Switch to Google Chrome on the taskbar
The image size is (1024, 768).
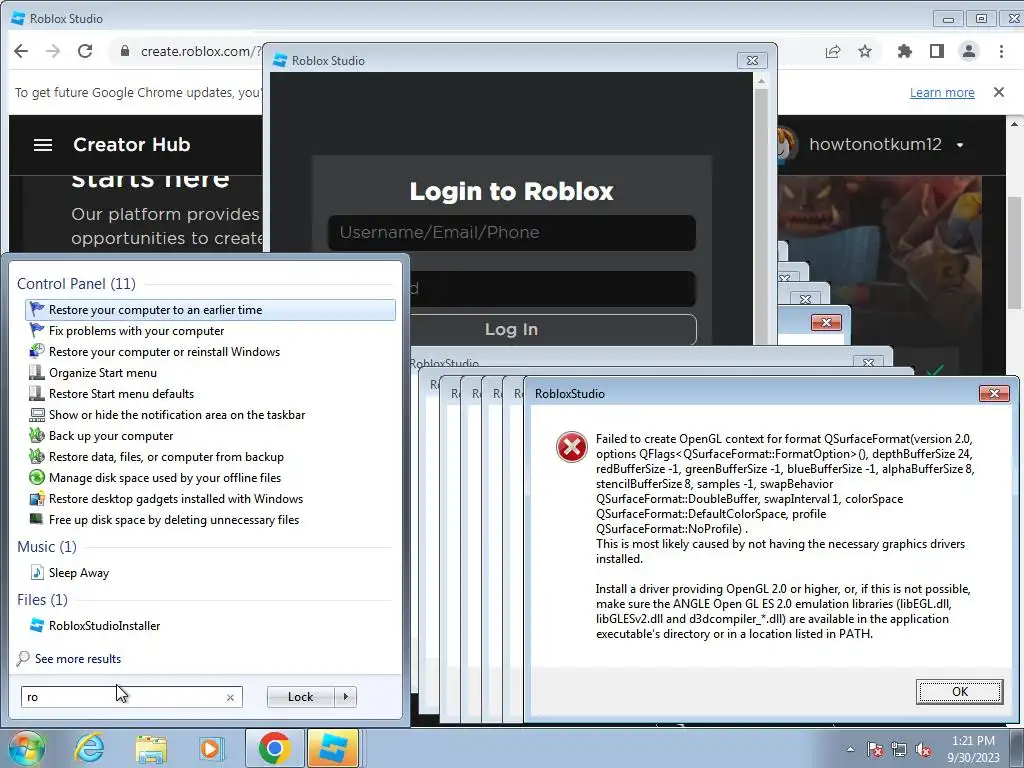coord(274,748)
